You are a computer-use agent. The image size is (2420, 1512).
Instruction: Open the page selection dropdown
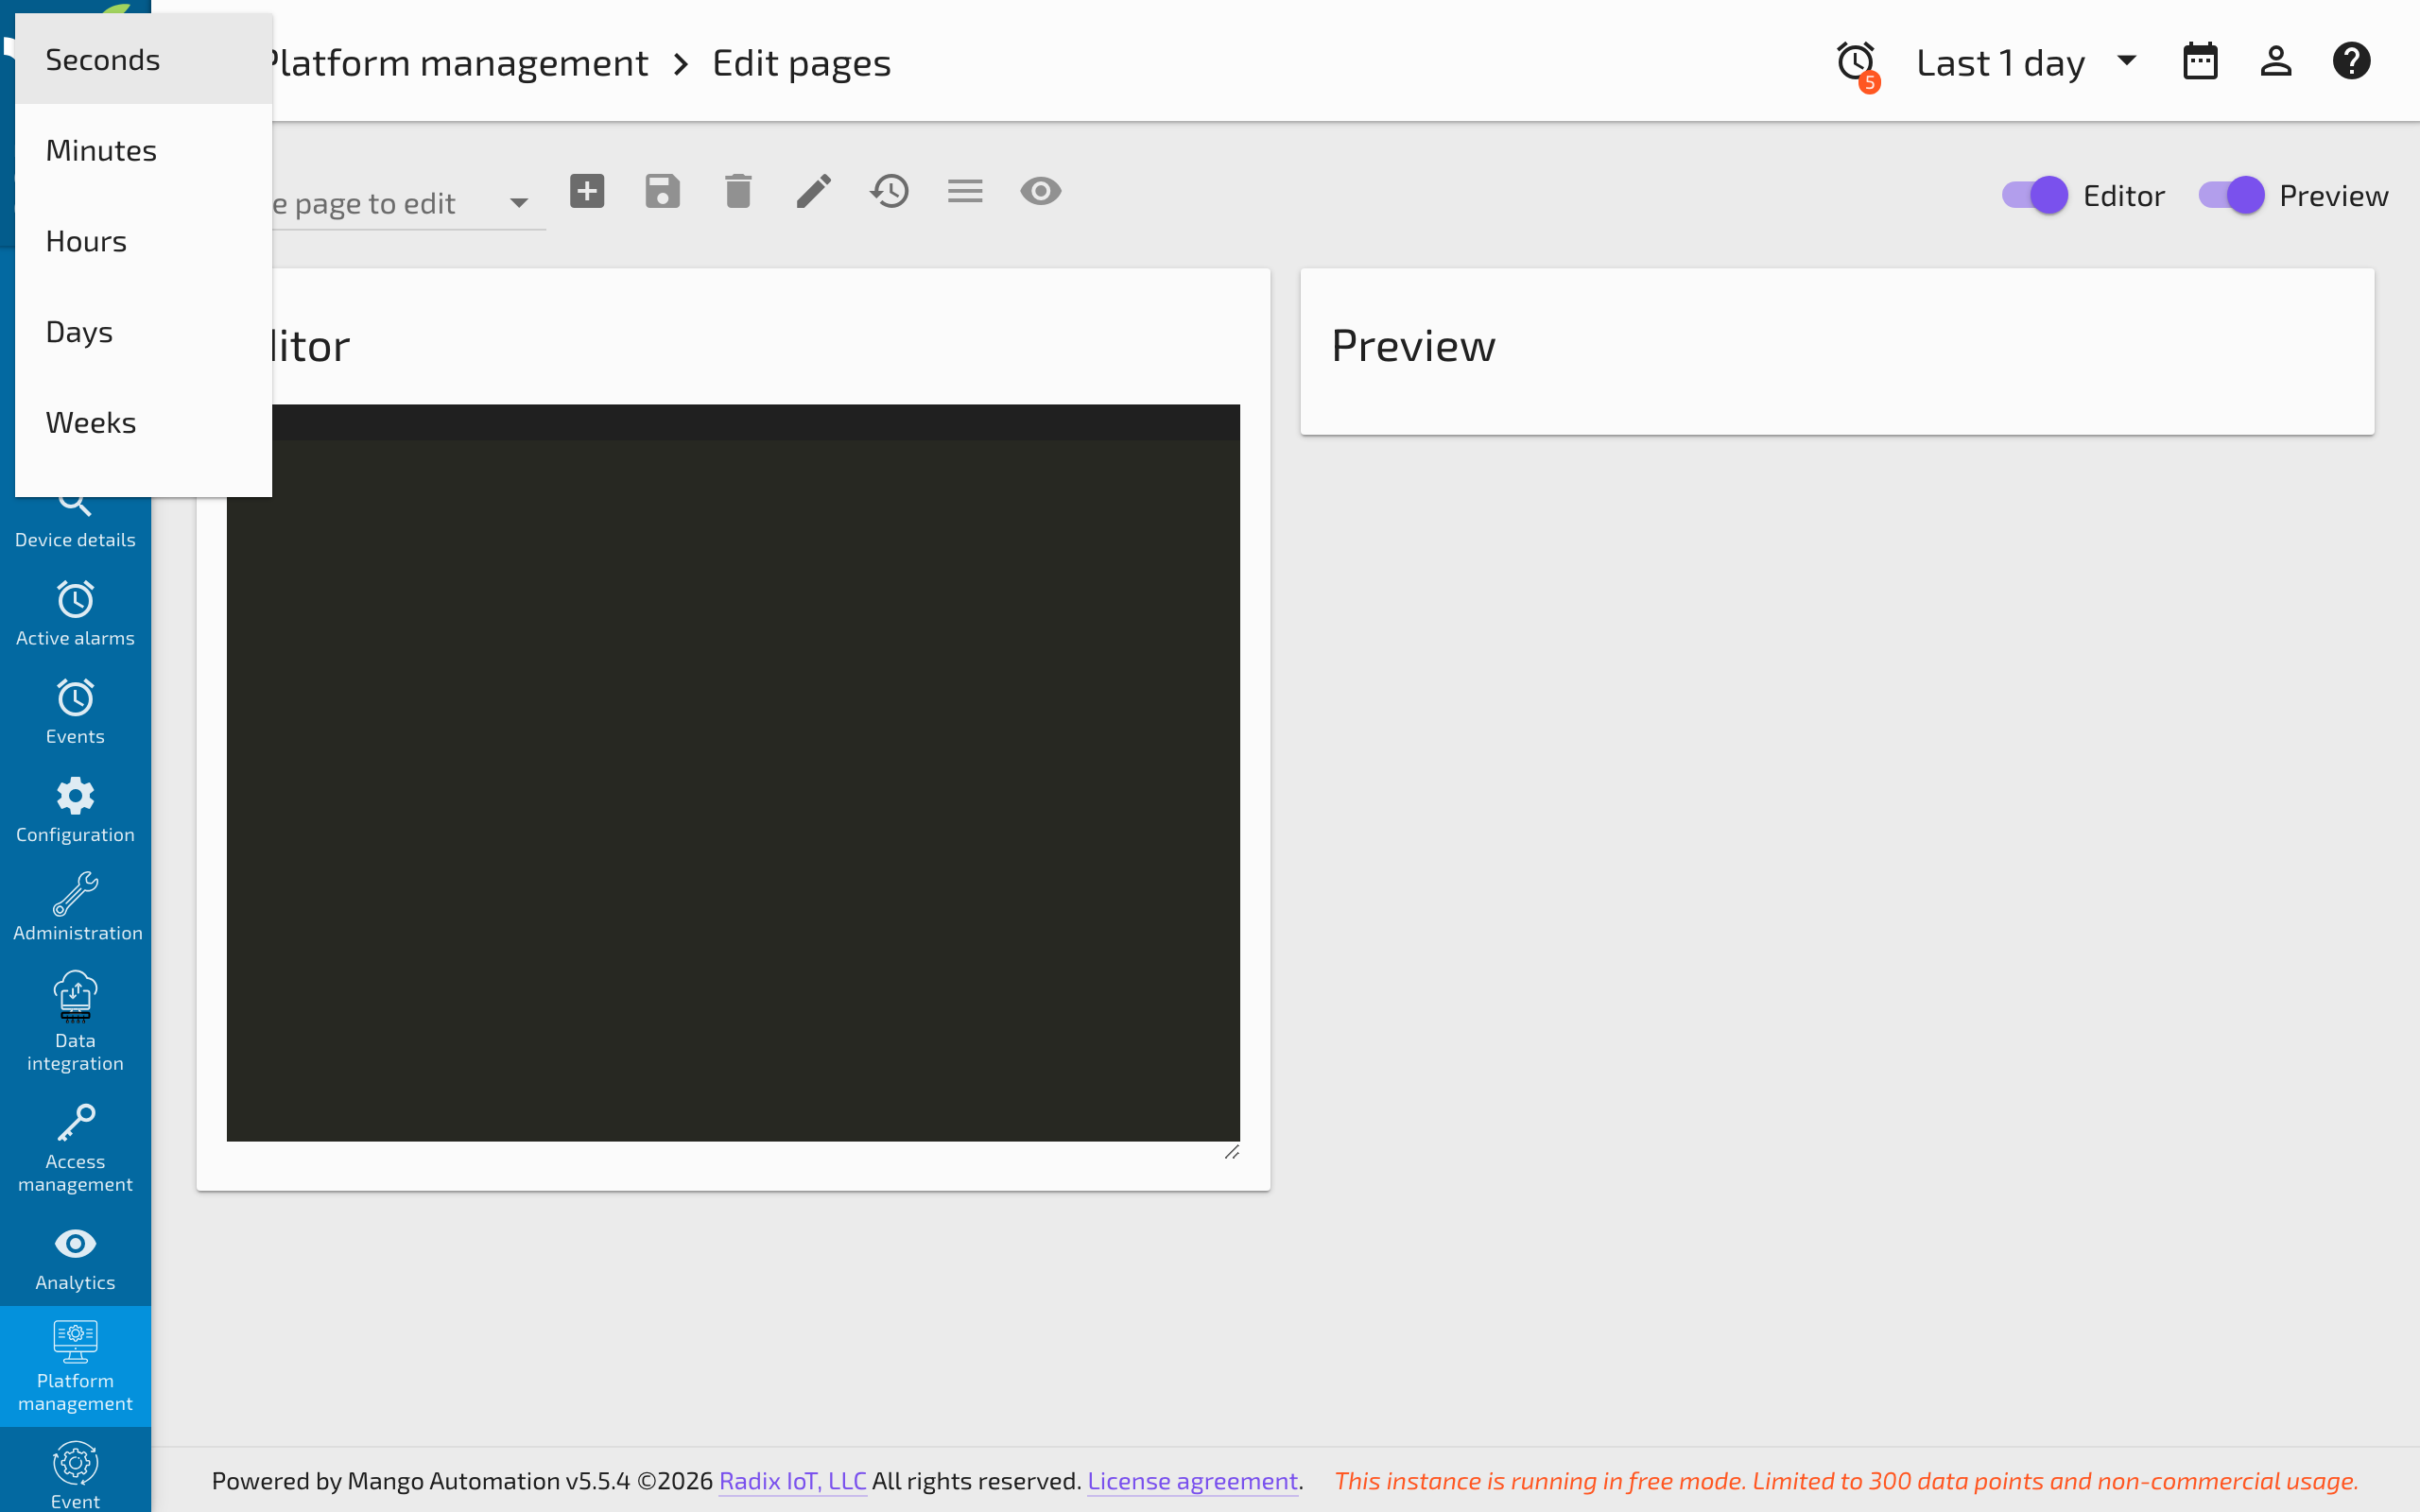(519, 202)
